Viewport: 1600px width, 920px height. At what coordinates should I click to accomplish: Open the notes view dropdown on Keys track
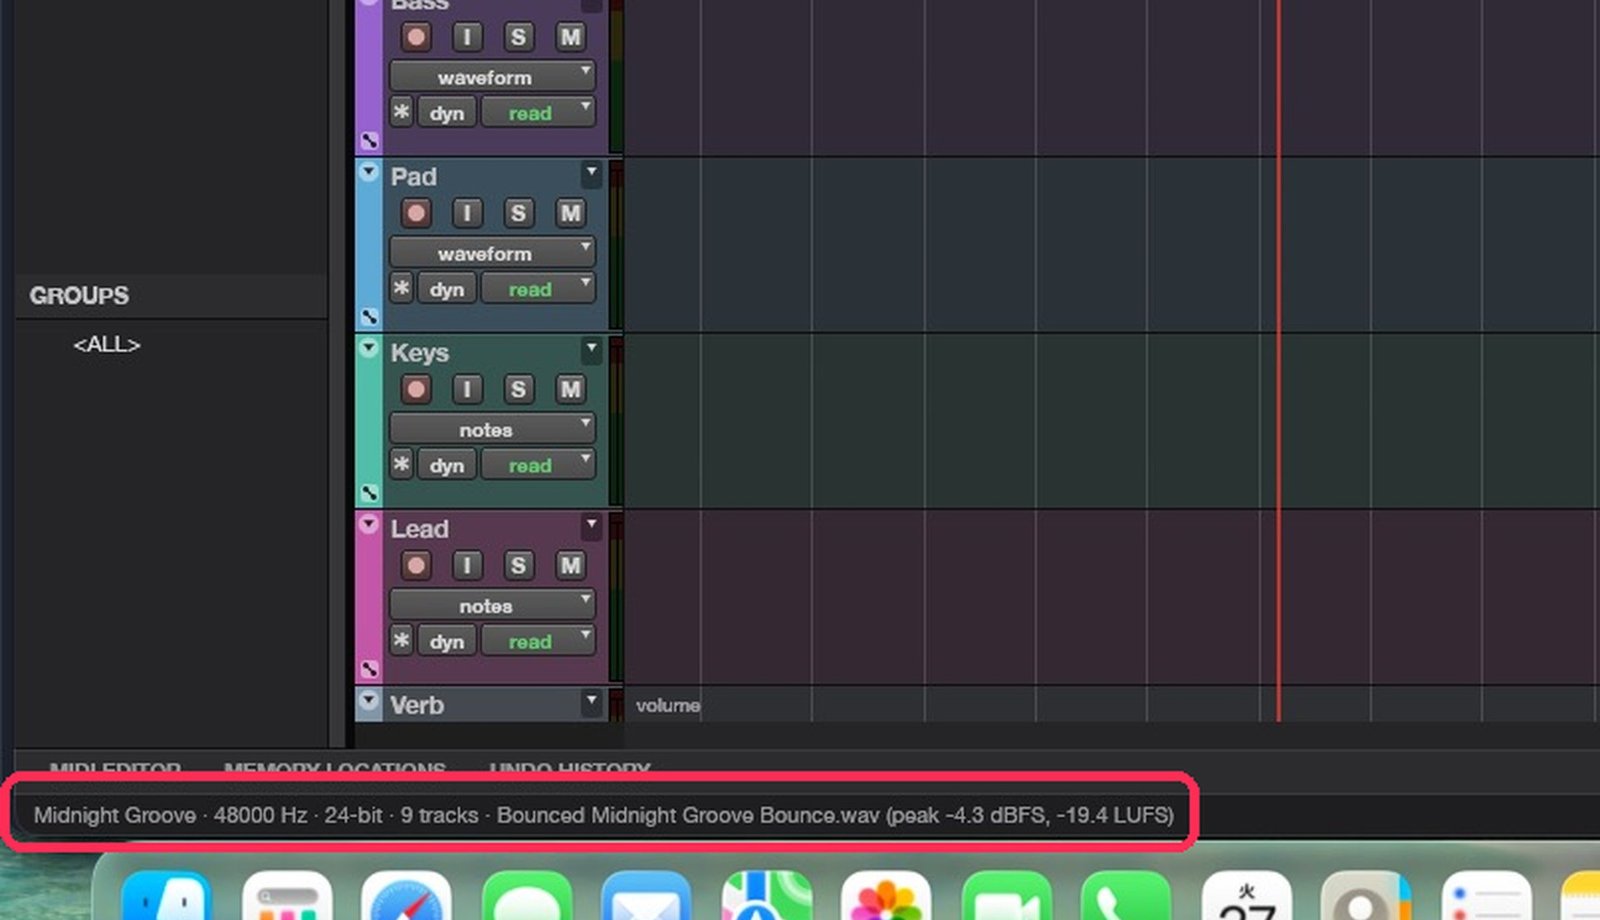coord(493,429)
